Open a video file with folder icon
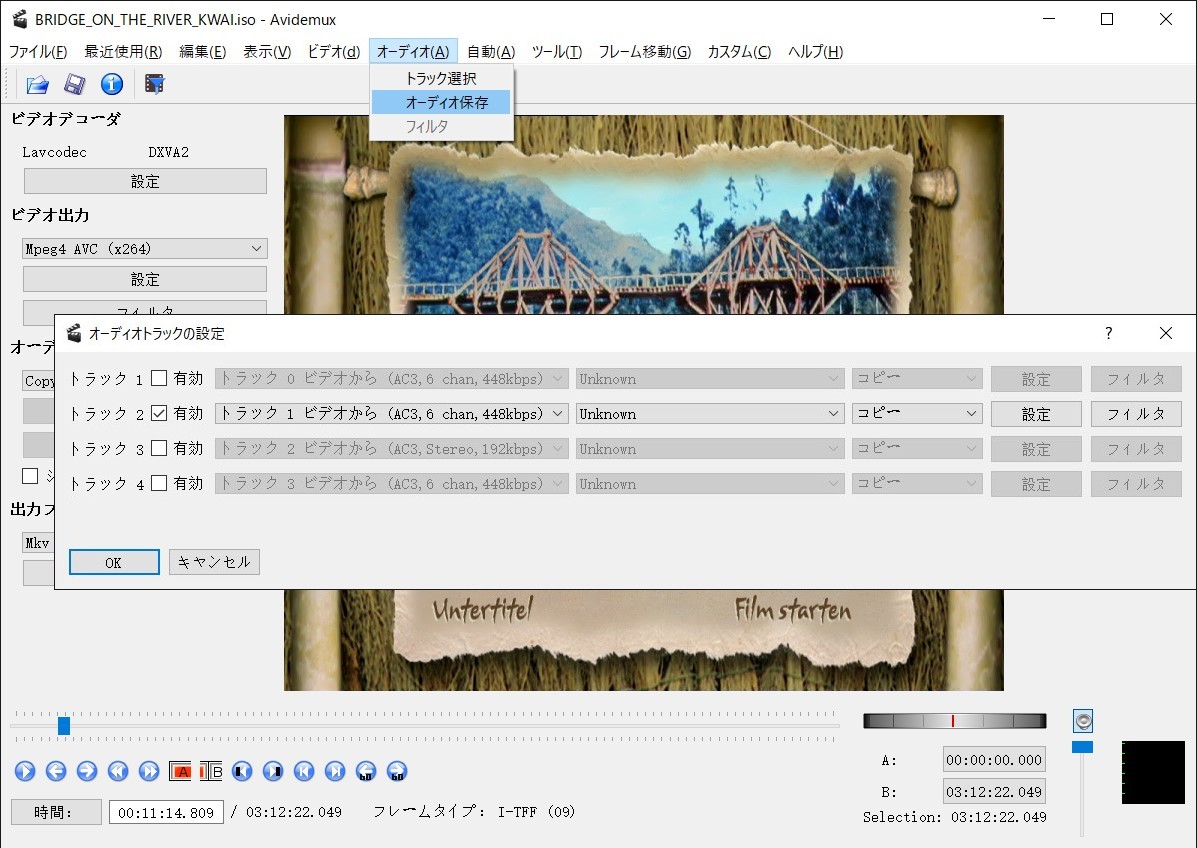1197x848 pixels. click(x=37, y=84)
